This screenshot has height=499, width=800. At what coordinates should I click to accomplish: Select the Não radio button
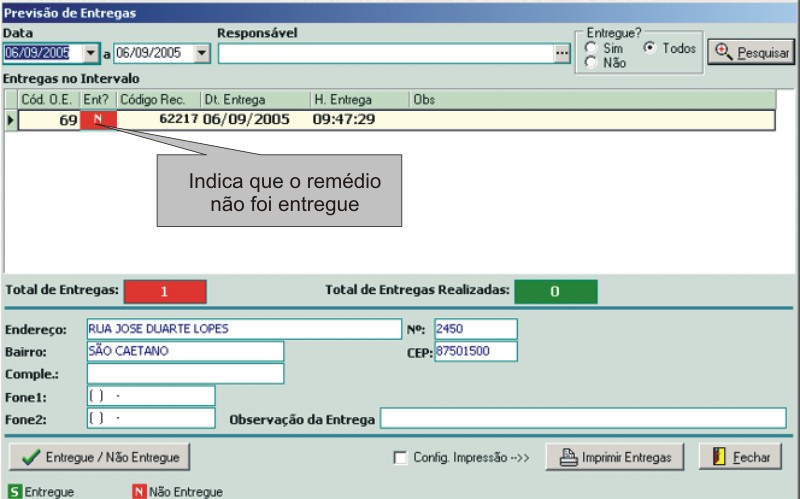point(591,62)
